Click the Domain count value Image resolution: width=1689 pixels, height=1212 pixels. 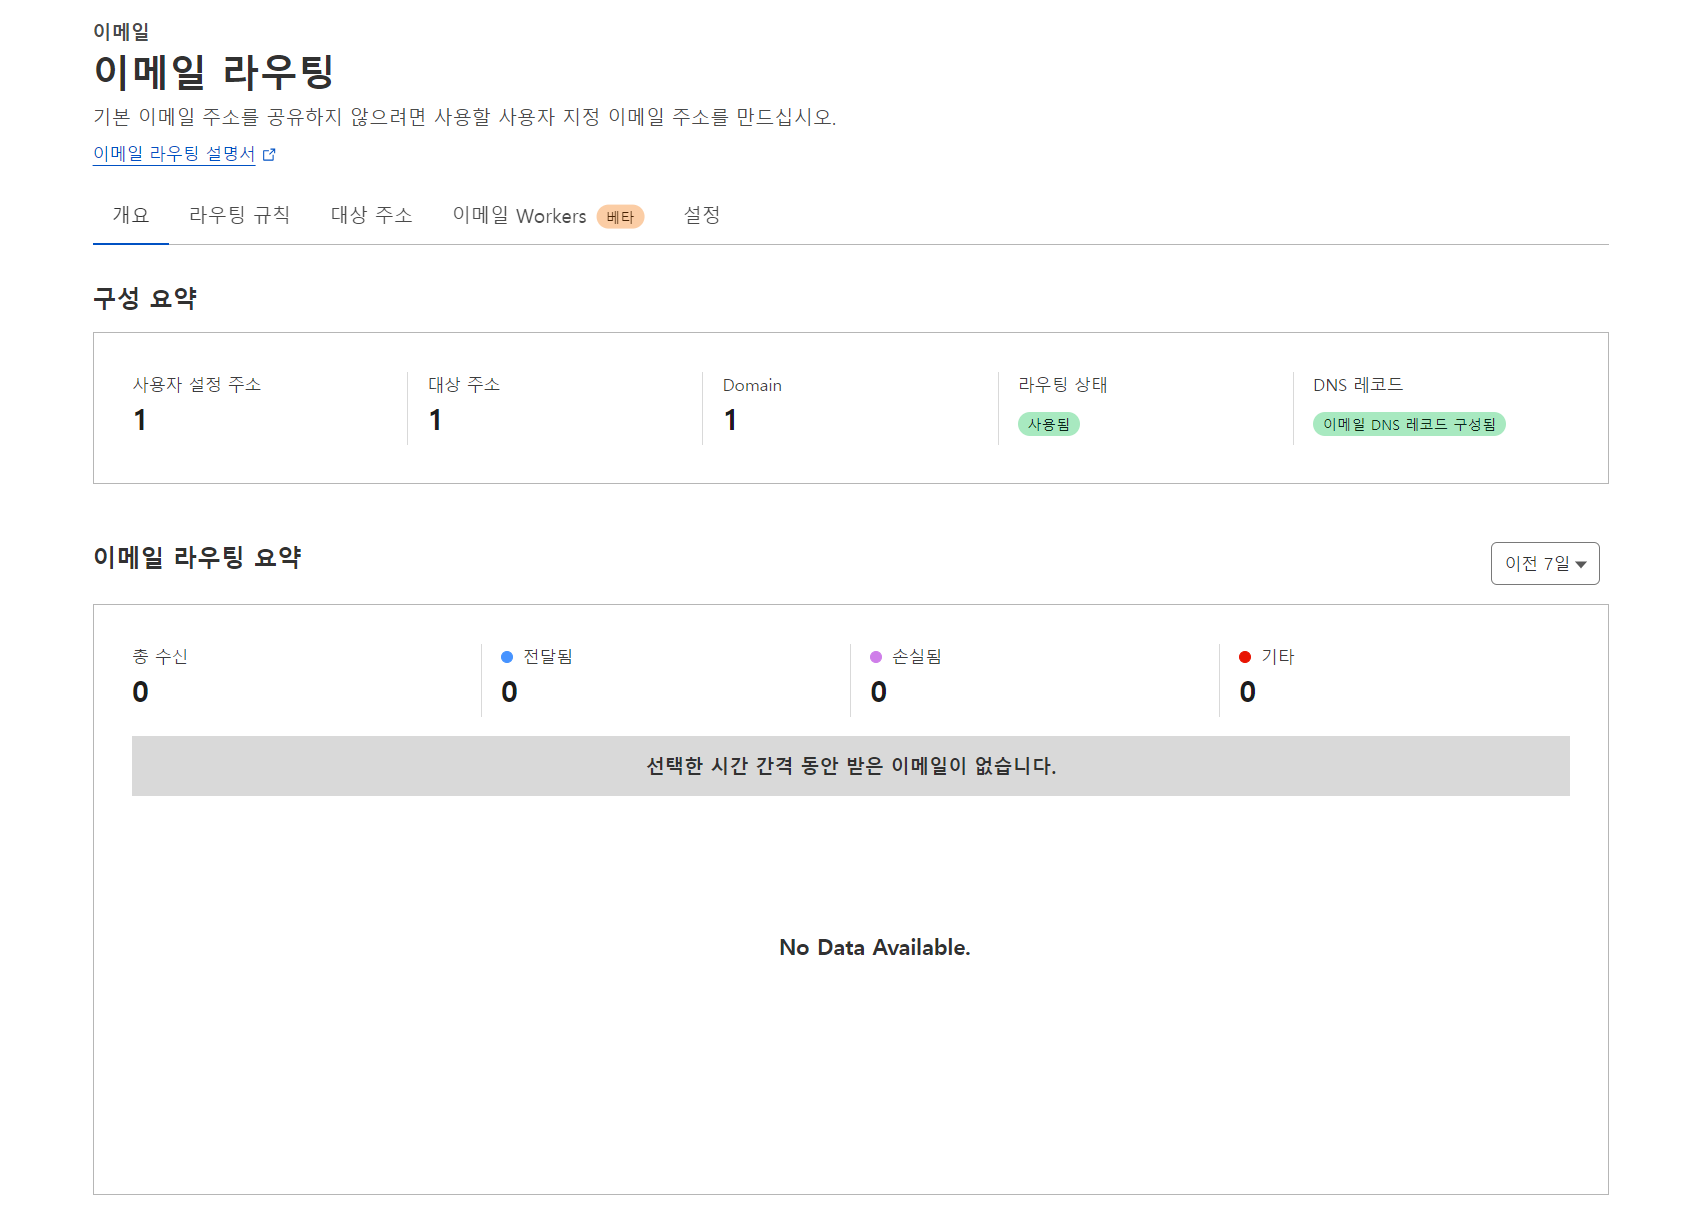[x=730, y=420]
